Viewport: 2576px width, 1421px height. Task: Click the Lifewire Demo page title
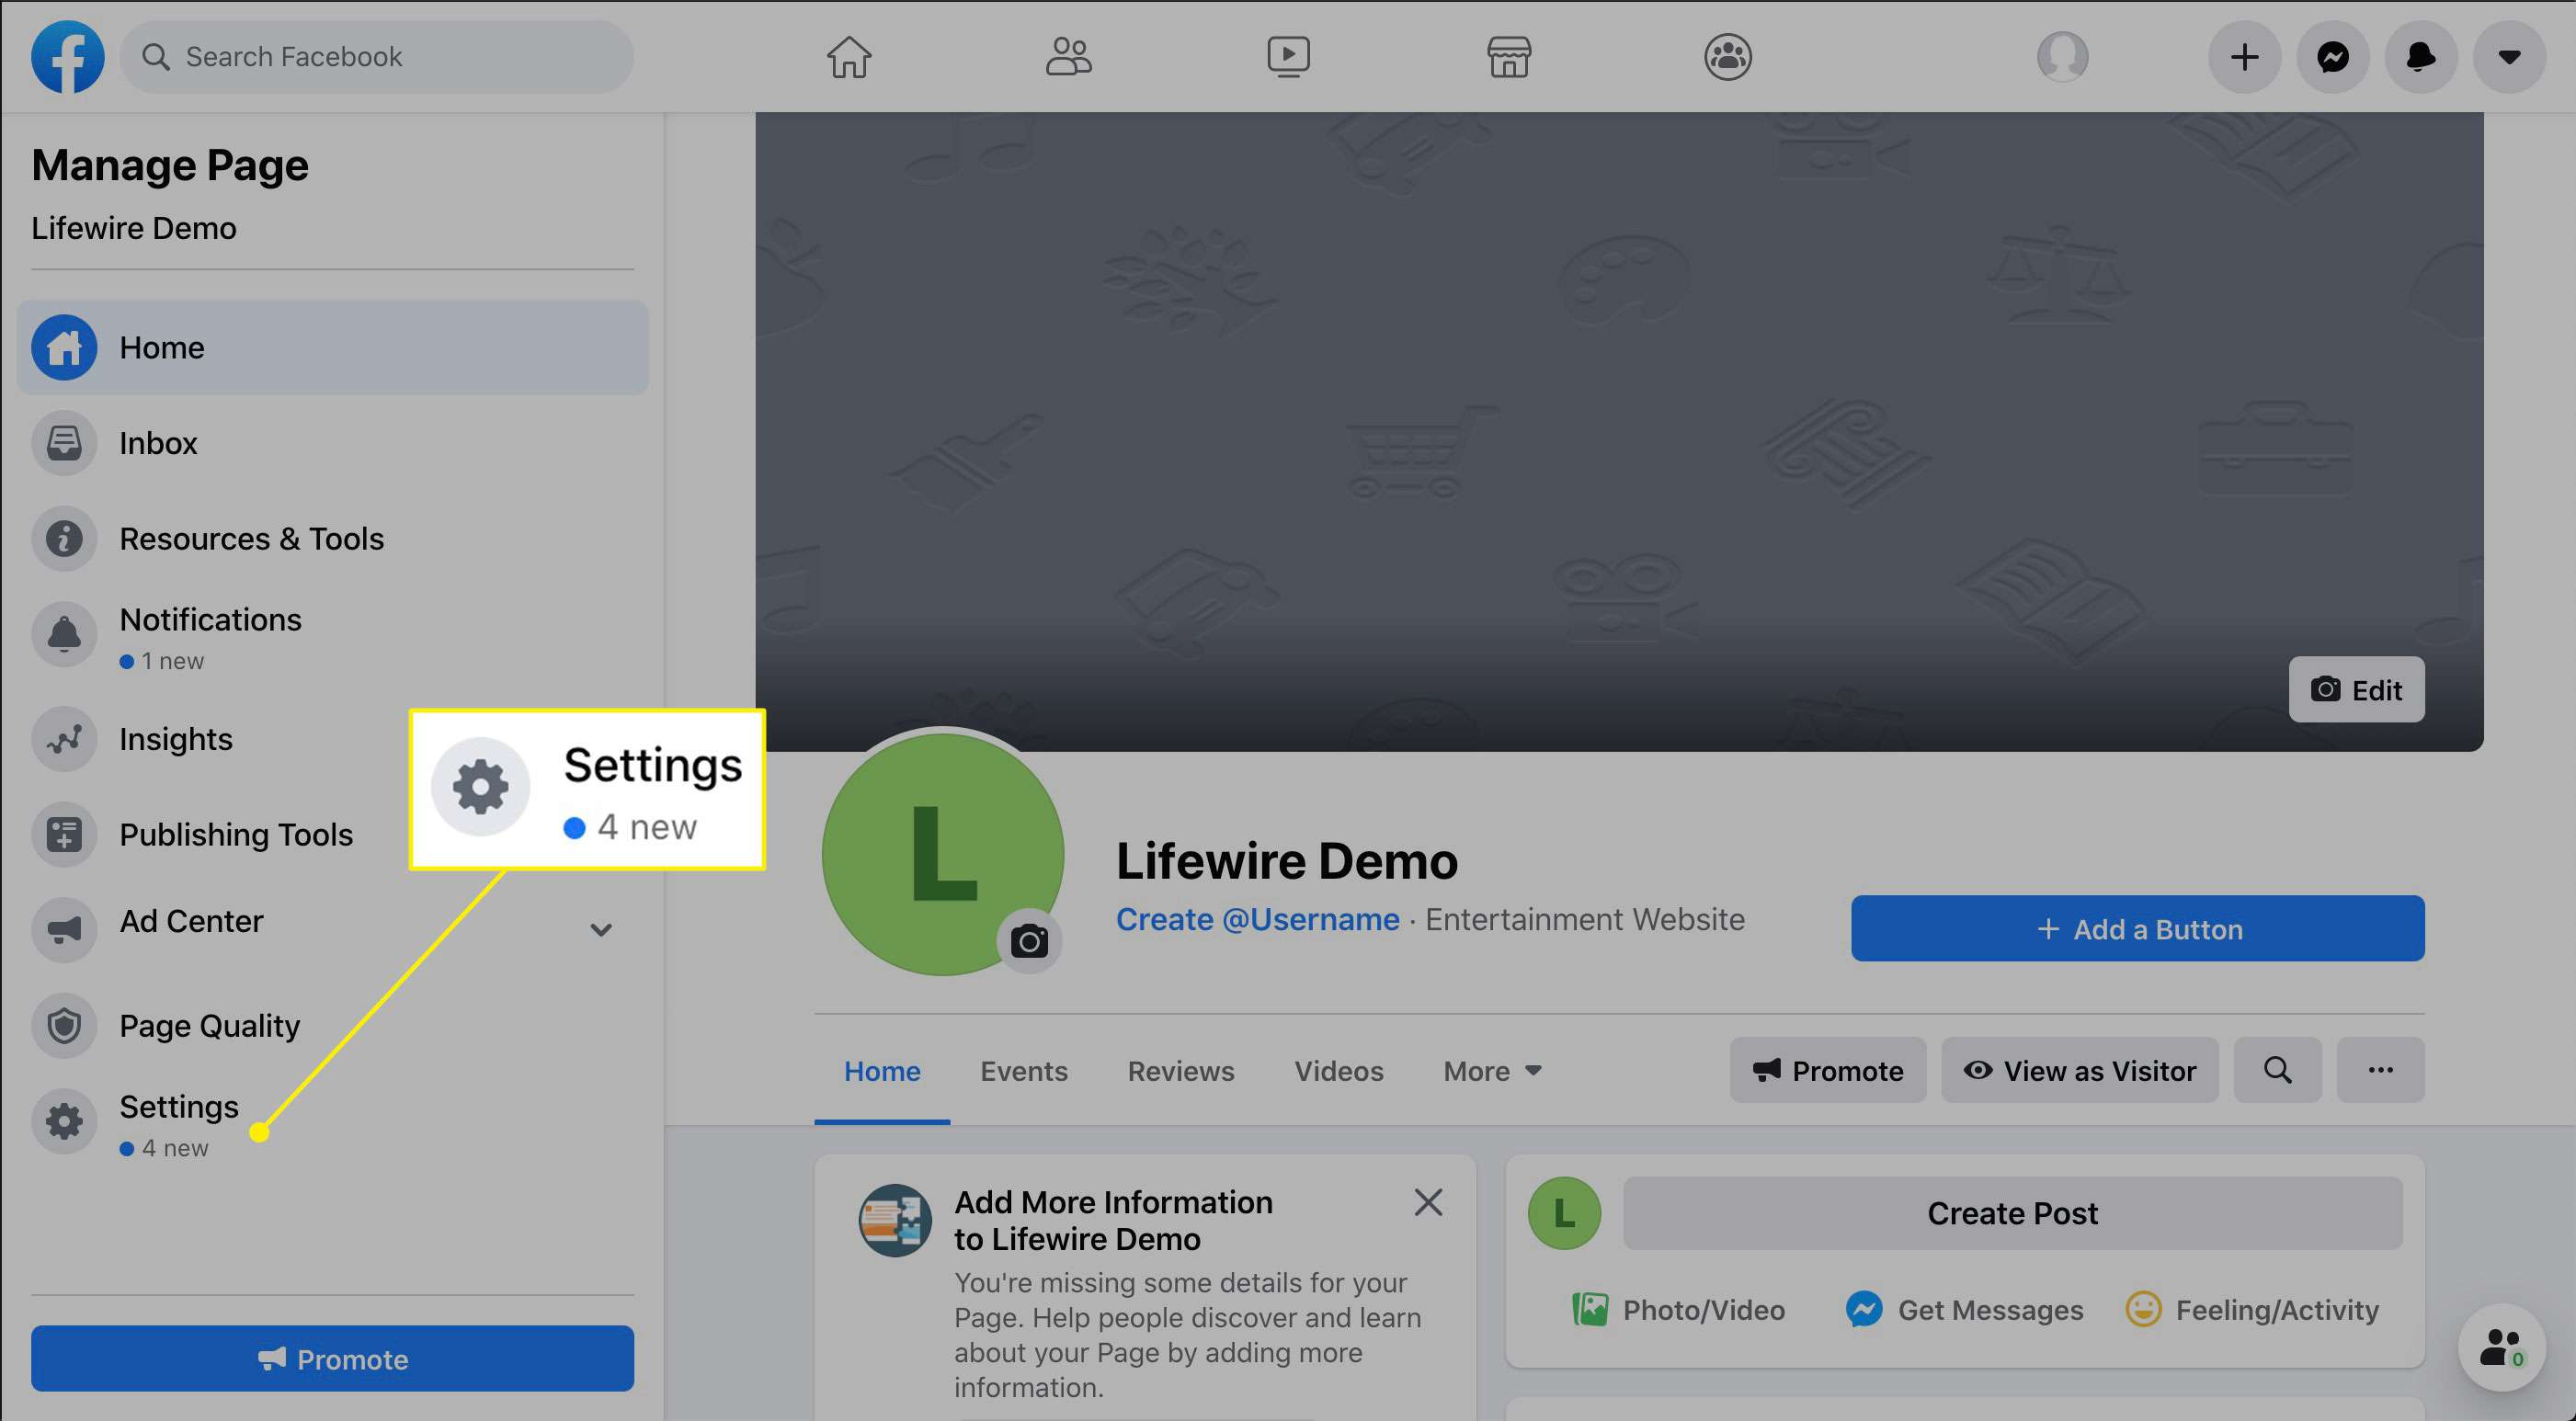click(x=1287, y=861)
